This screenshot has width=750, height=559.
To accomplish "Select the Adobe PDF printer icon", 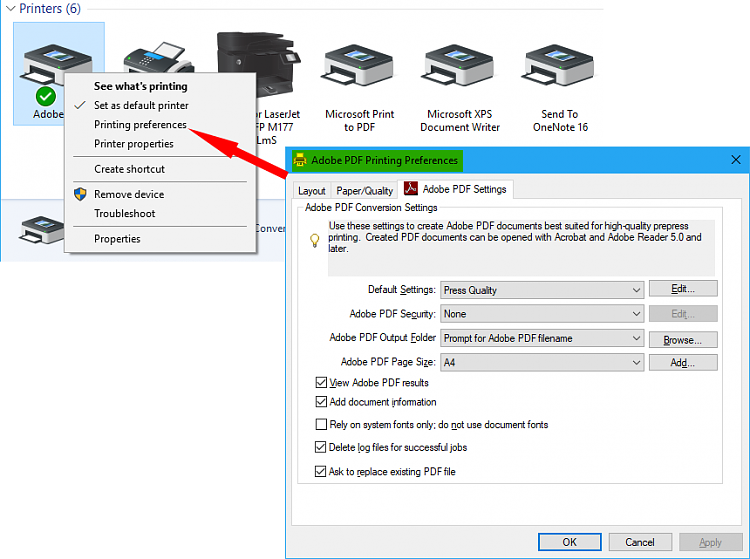I will click(x=57, y=65).
